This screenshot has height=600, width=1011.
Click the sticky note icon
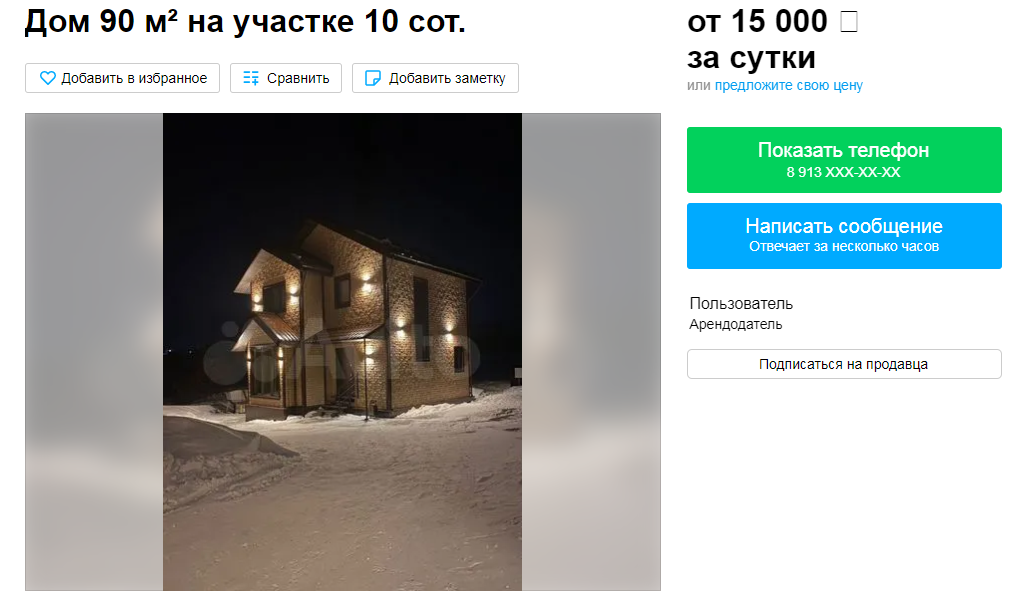pyautogui.click(x=373, y=78)
